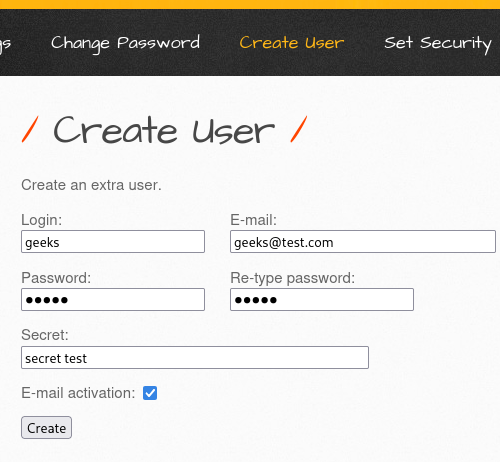The image size is (500, 462).
Task: Open the partially visible leftmost navigation item
Action: coord(5,44)
